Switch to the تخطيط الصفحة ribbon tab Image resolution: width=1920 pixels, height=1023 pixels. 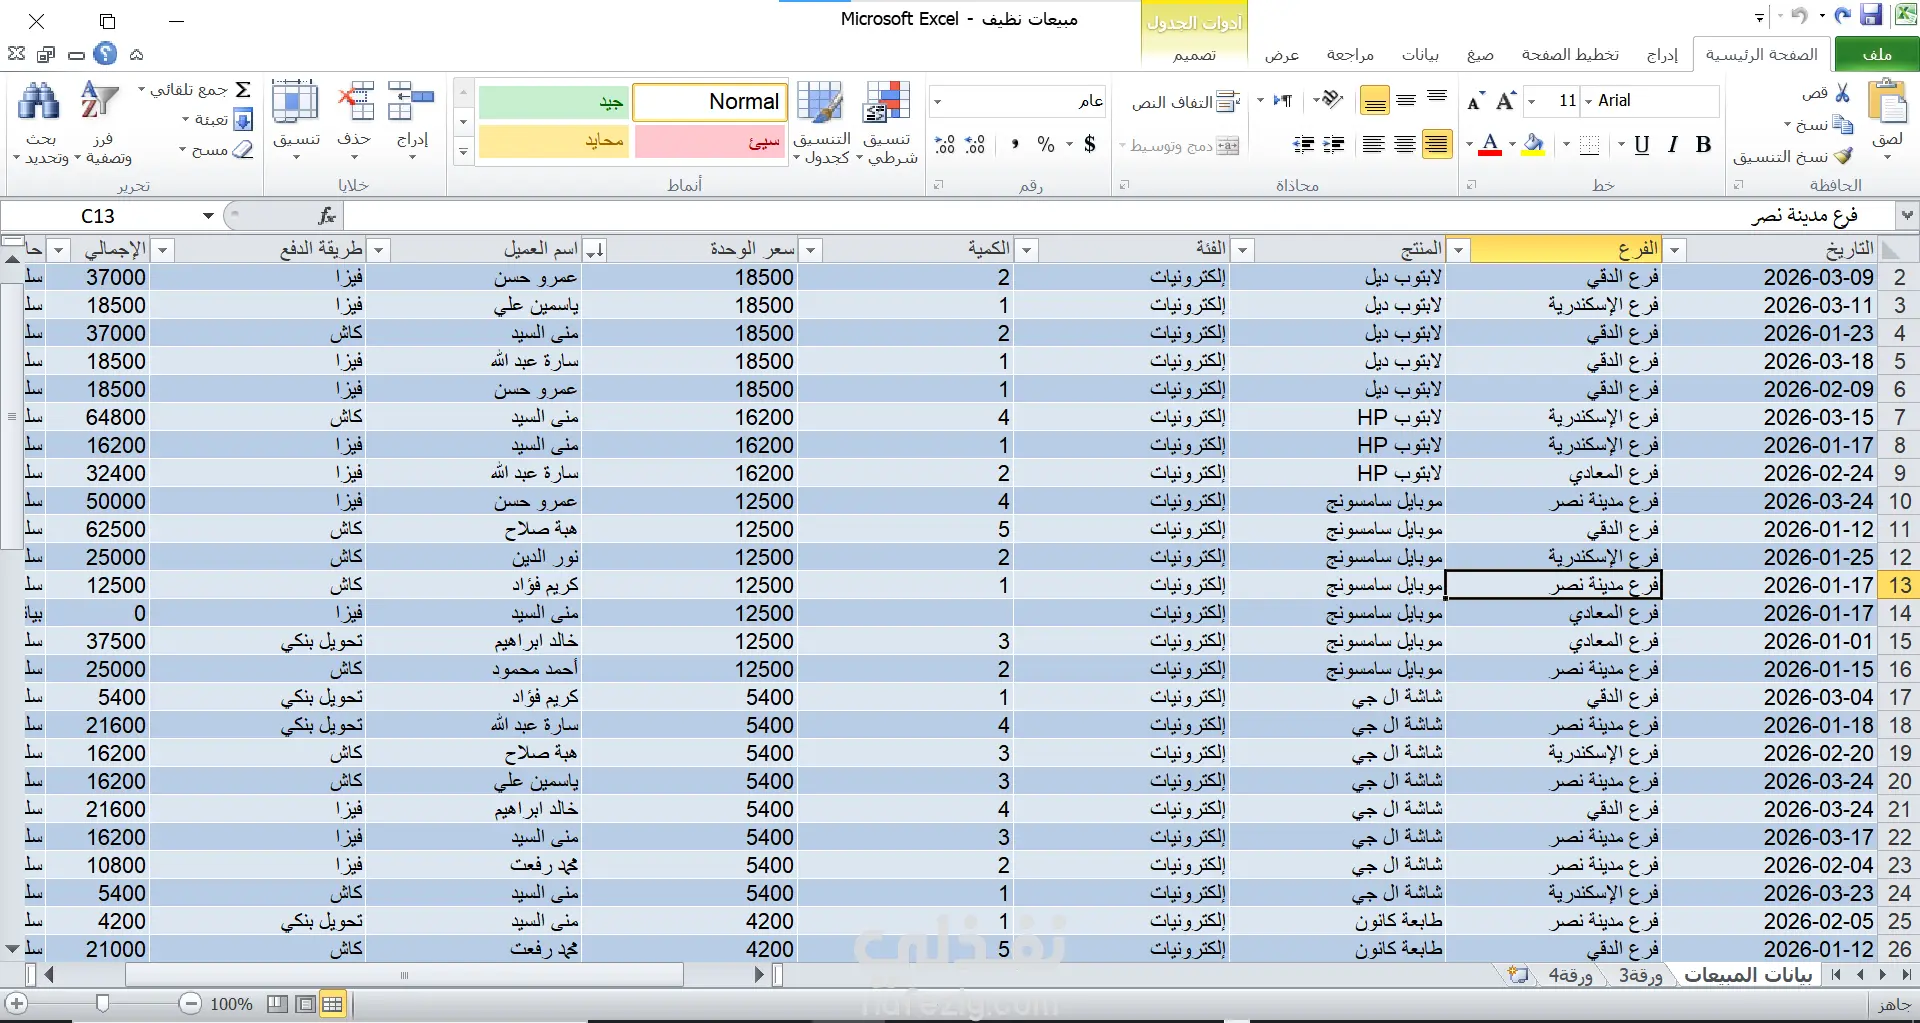click(1570, 54)
